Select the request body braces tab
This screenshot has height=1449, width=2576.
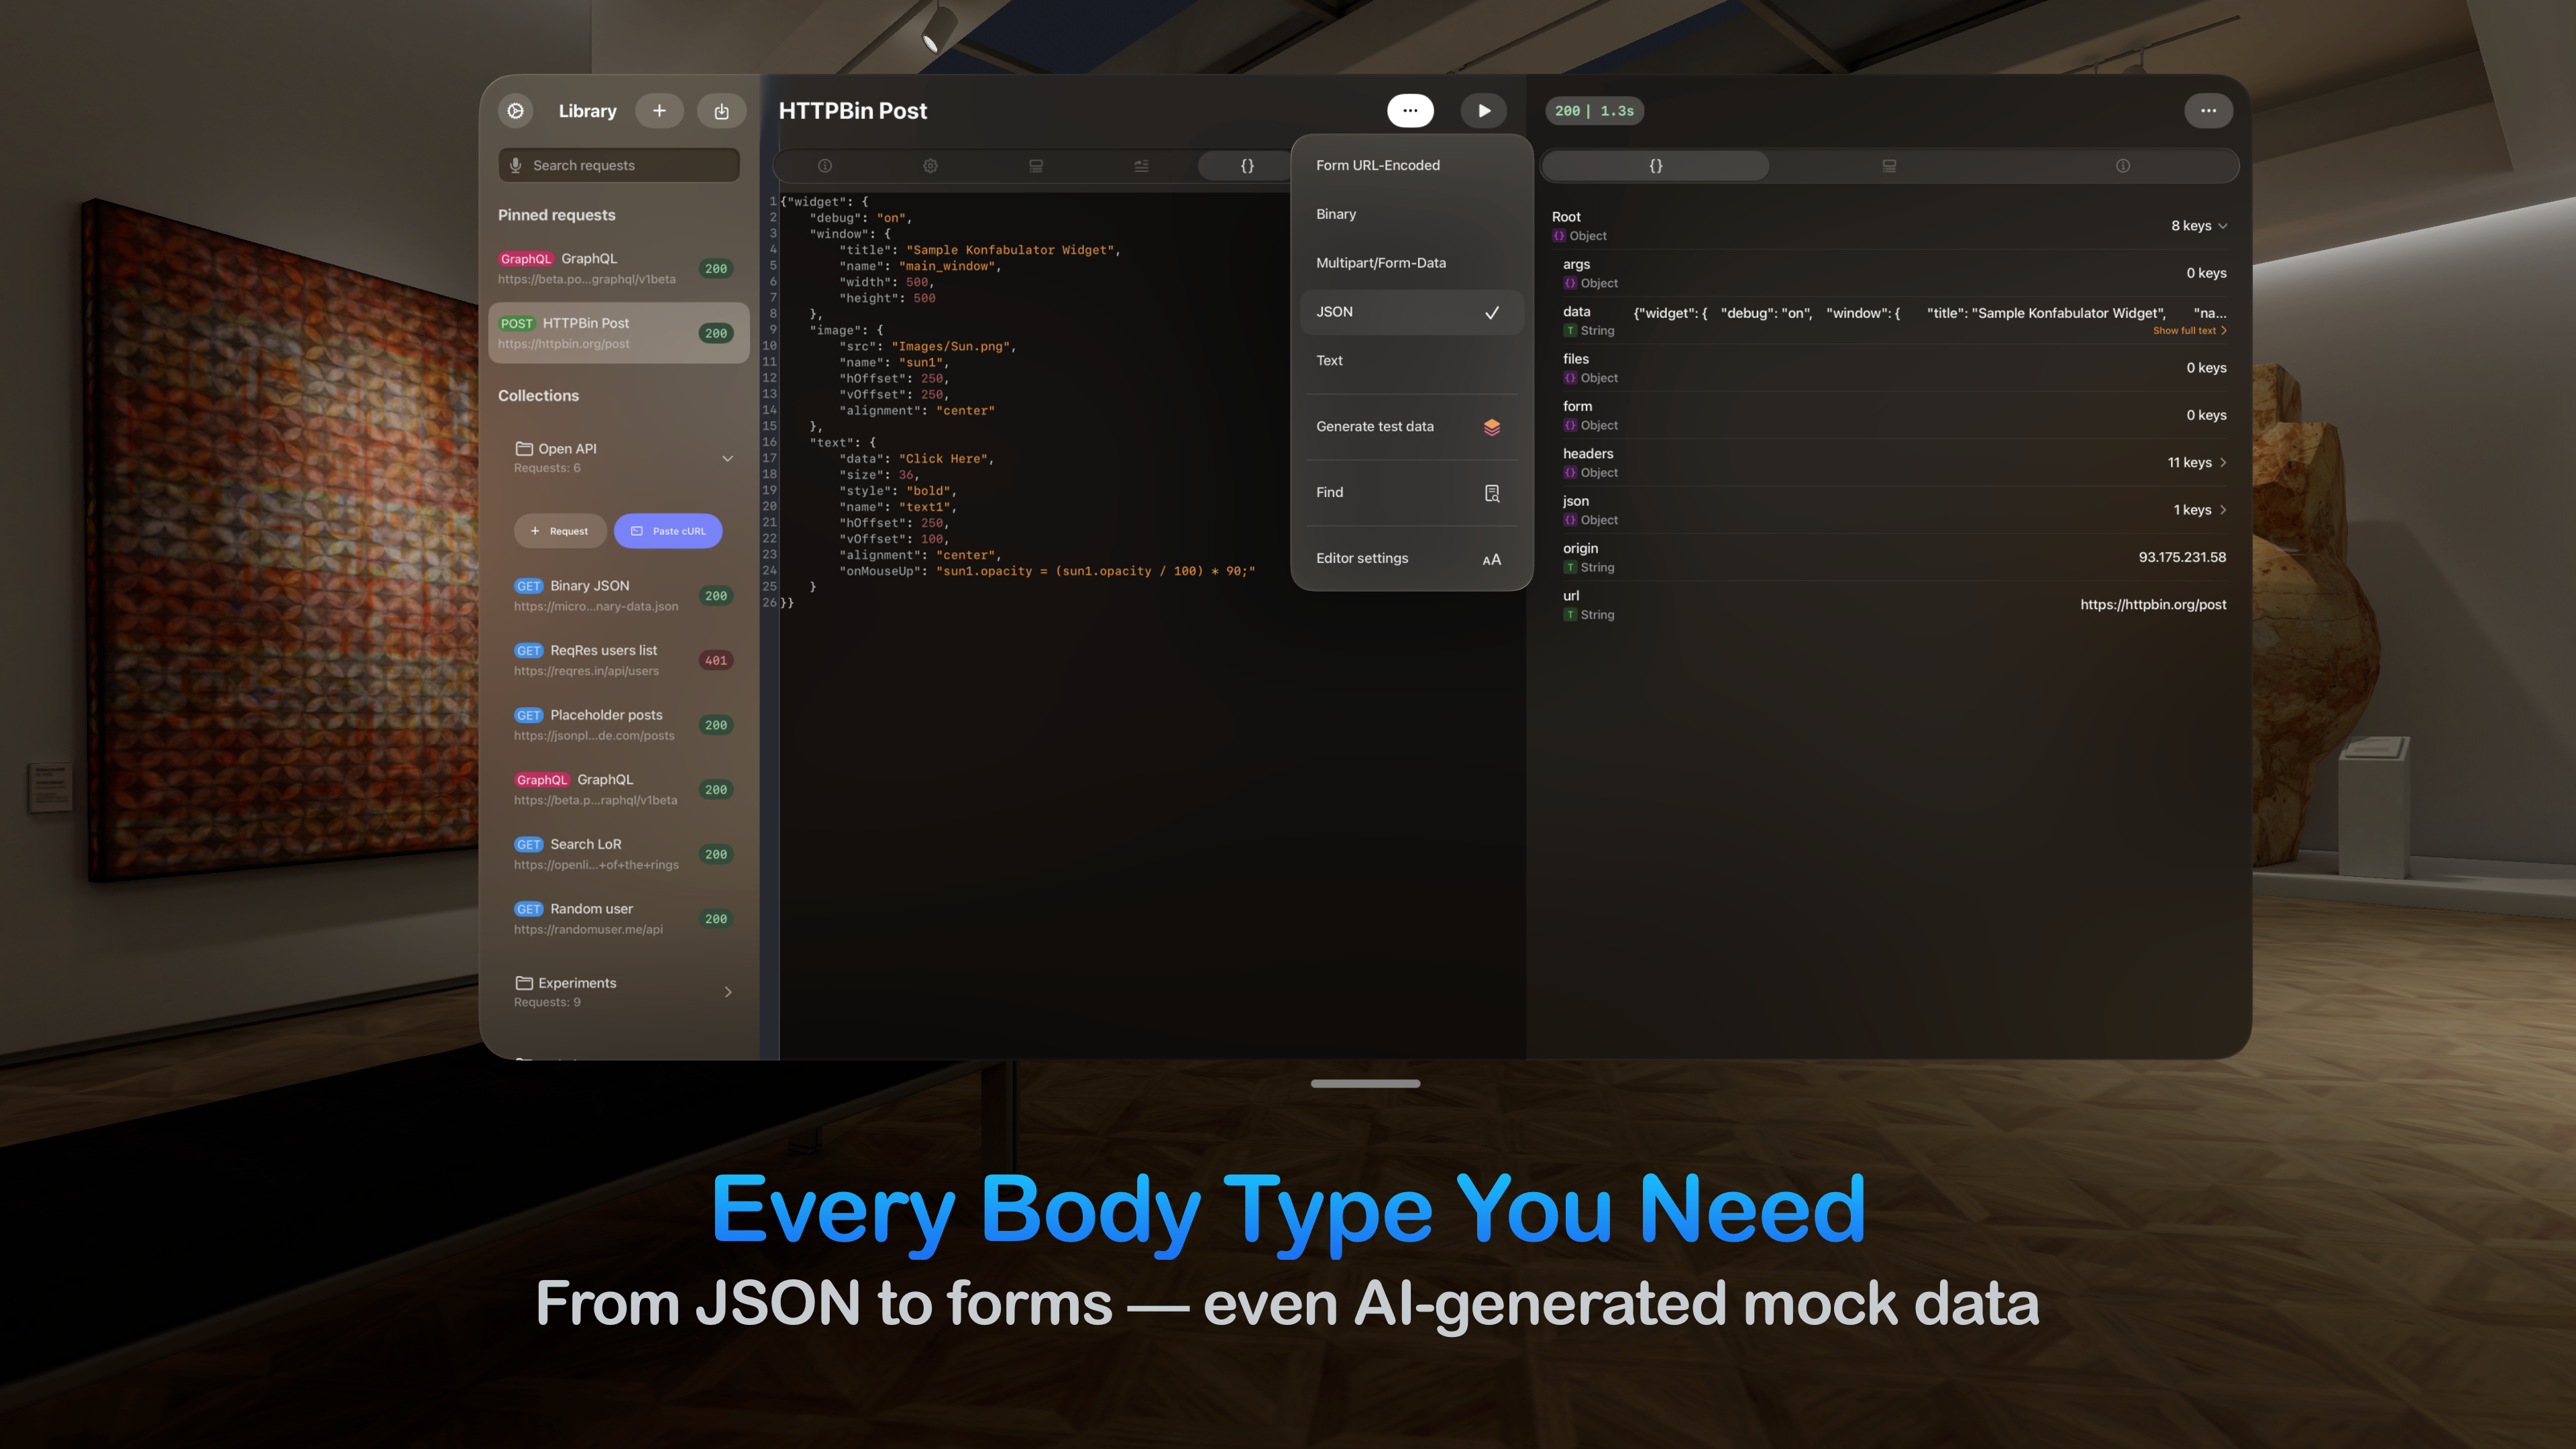(x=1247, y=166)
